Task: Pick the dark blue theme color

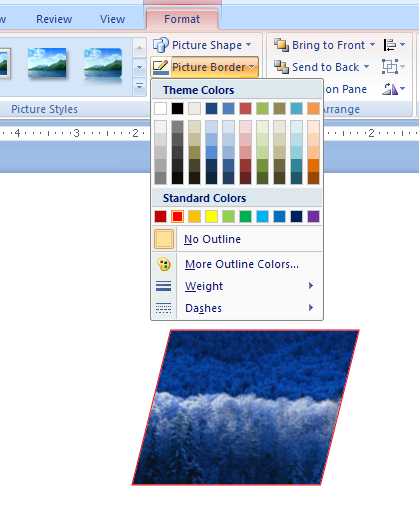Action: pyautogui.click(x=211, y=109)
